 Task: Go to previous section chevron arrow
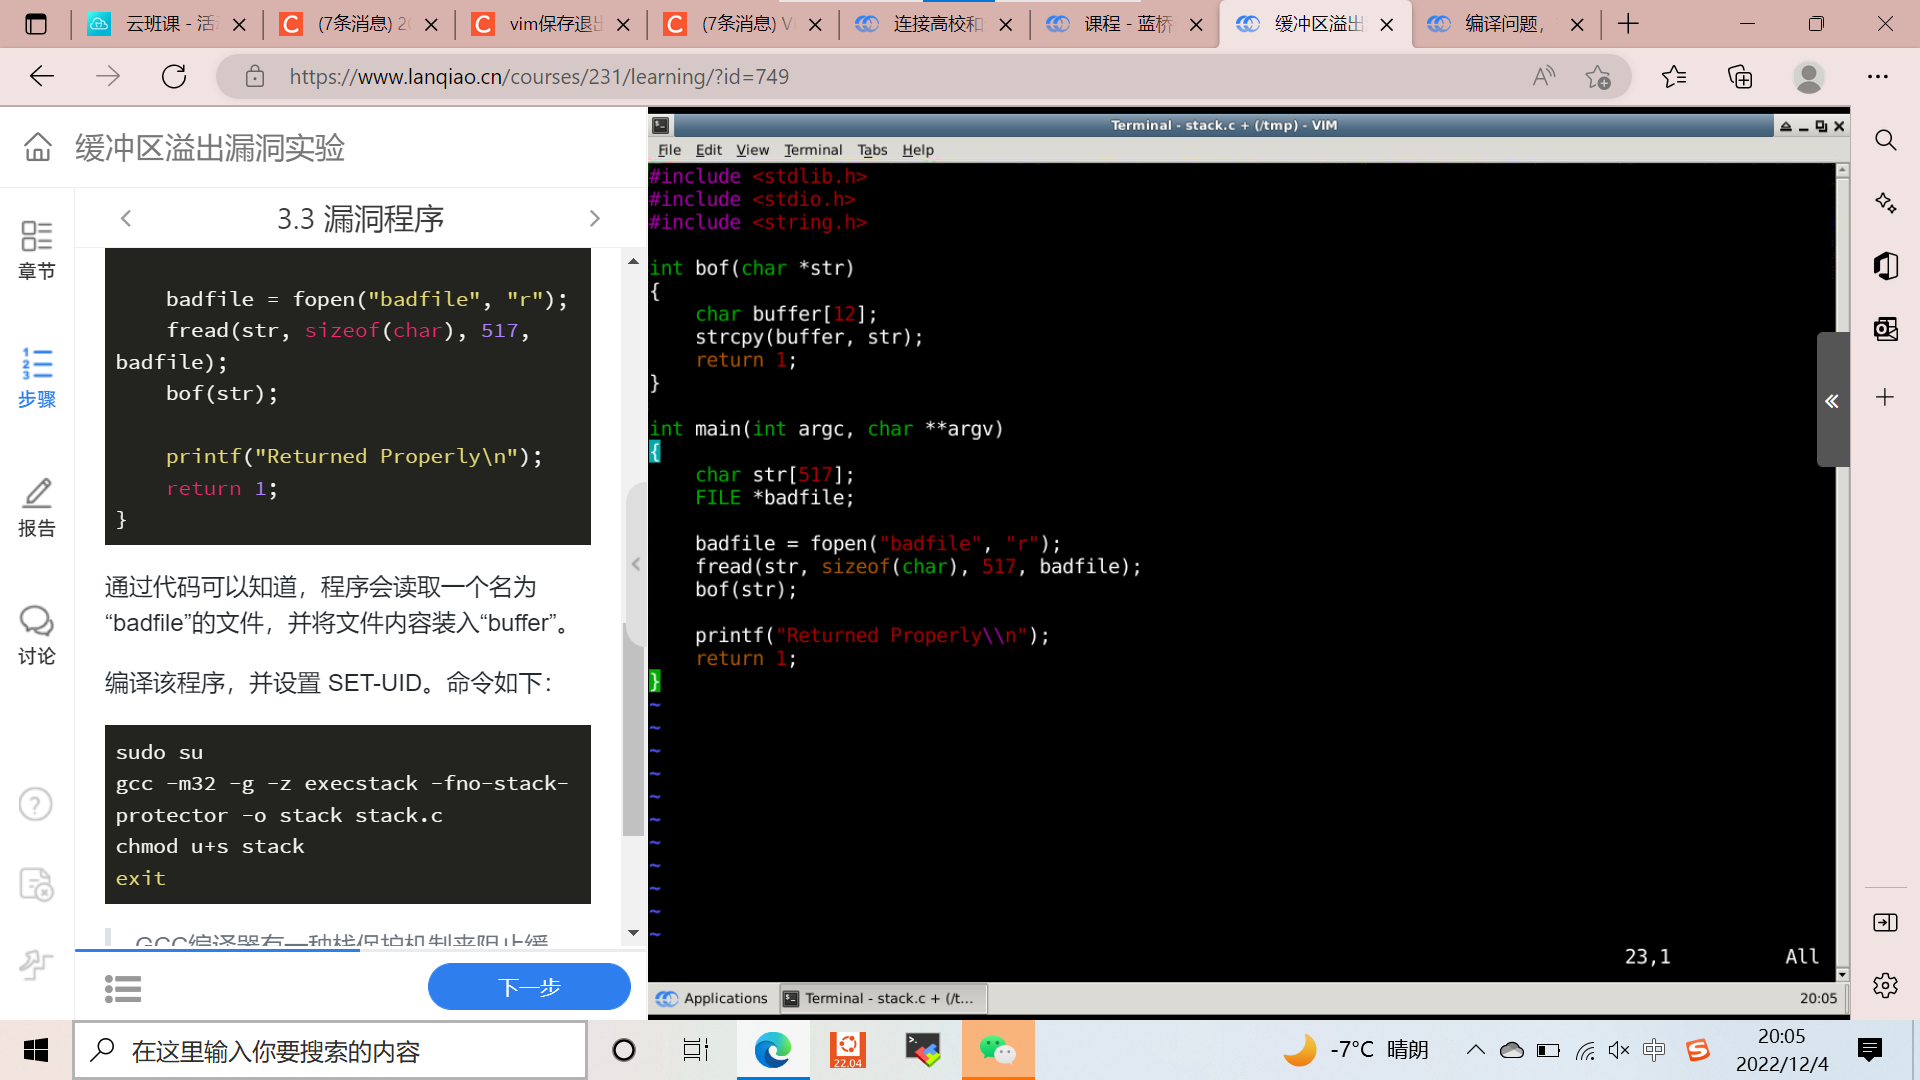tap(126, 218)
